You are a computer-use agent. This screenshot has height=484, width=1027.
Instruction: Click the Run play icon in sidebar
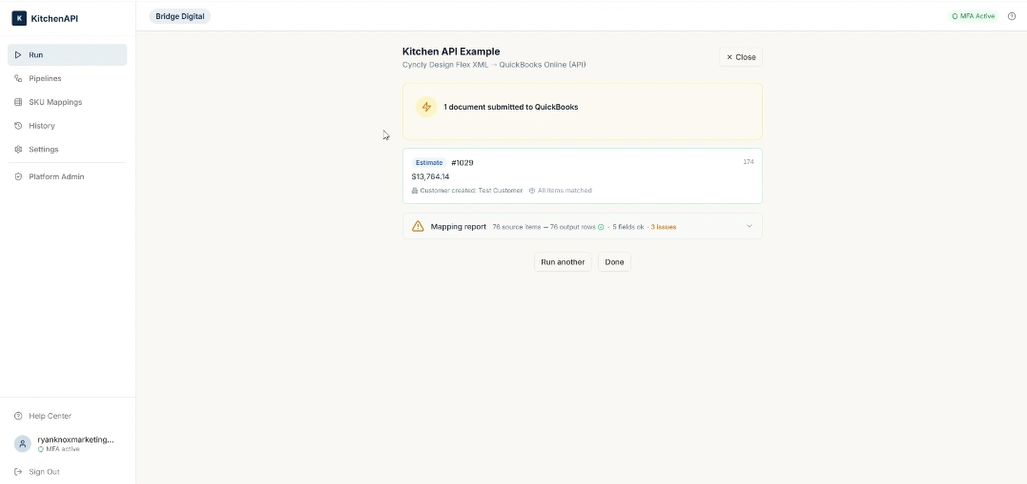(x=18, y=55)
